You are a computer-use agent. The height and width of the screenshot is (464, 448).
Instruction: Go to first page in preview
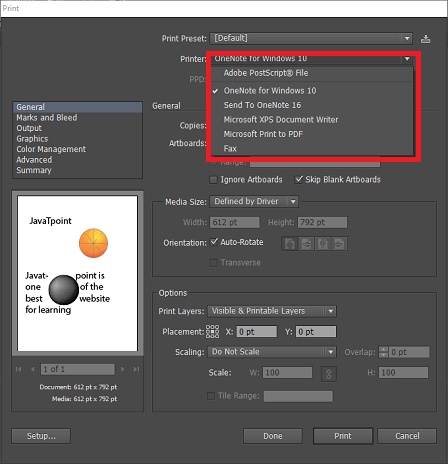click(x=18, y=369)
